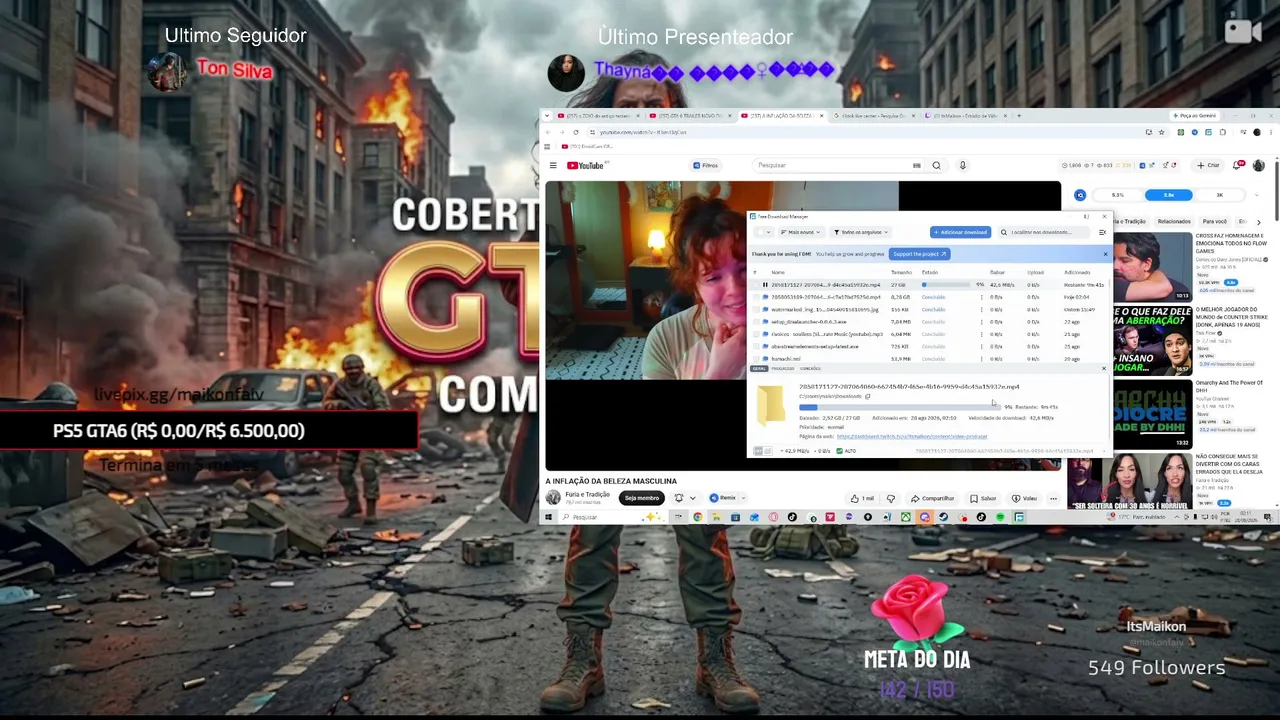
Task: Expand the select-all checkbox dropdown arrow
Action: click(x=769, y=232)
